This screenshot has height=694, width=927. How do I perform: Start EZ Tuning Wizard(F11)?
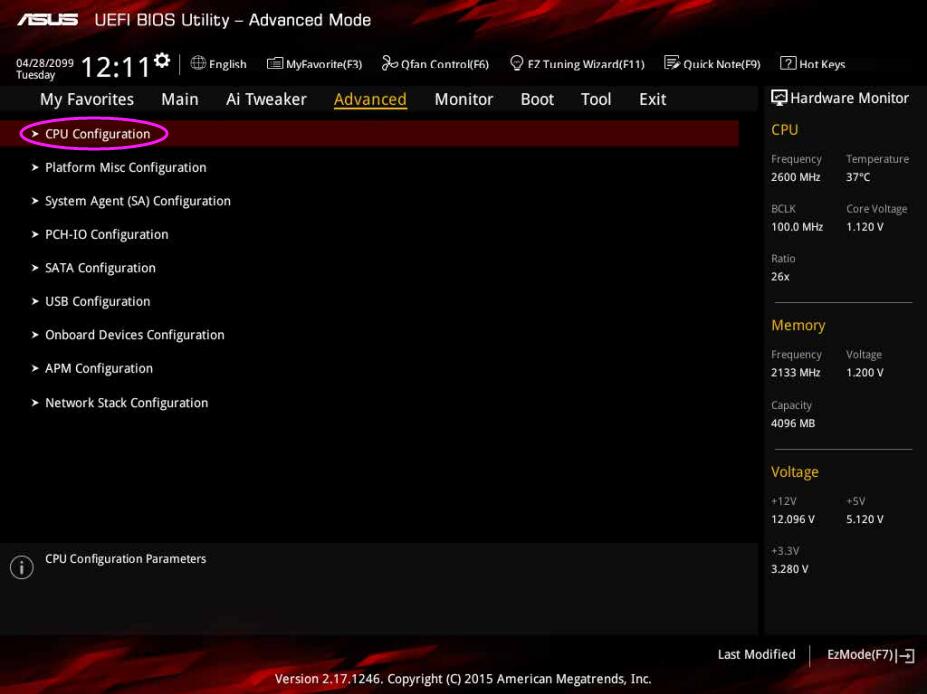tap(577, 63)
